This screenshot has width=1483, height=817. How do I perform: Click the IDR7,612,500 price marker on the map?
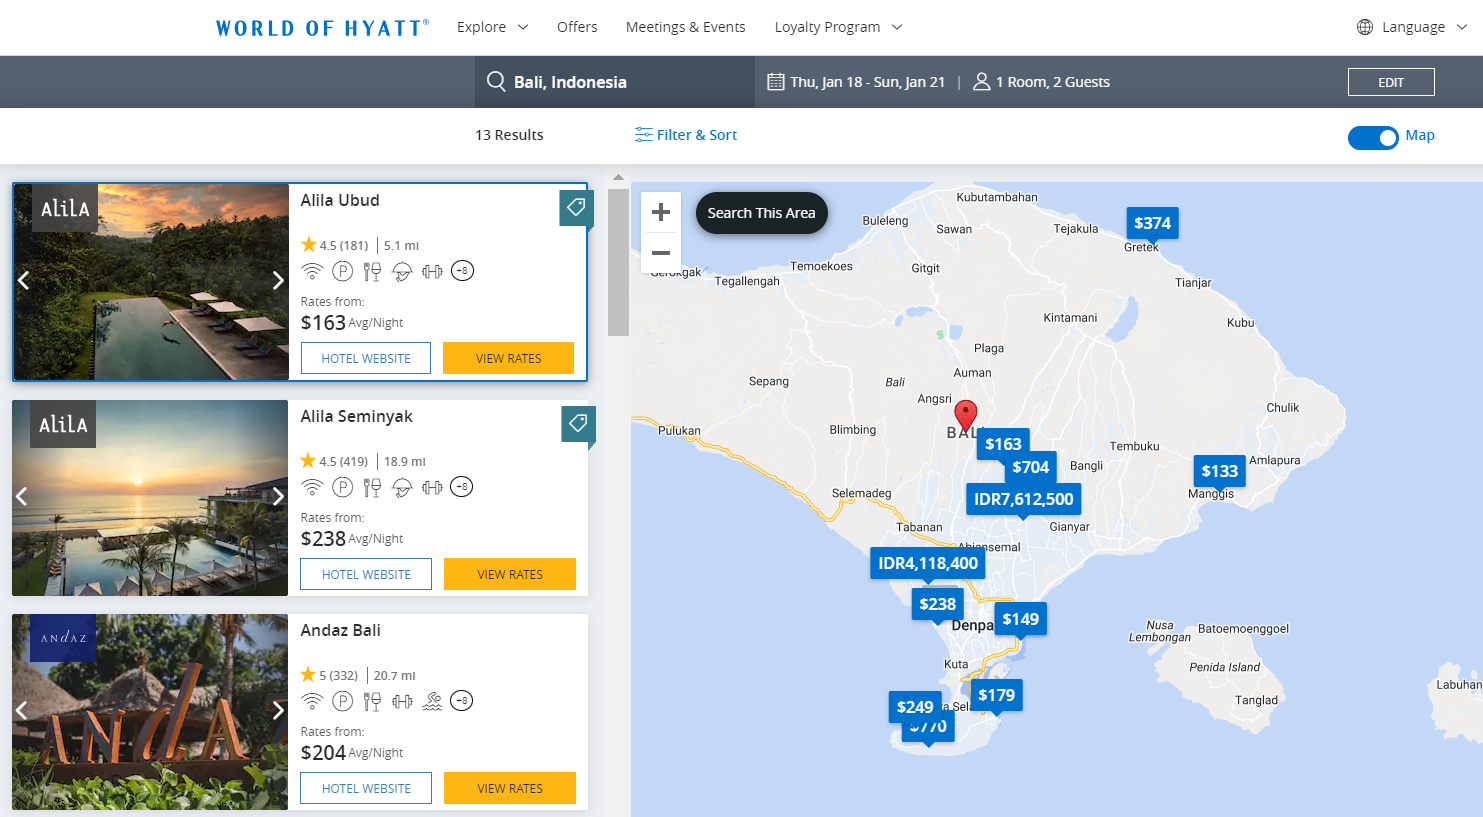[1023, 497]
